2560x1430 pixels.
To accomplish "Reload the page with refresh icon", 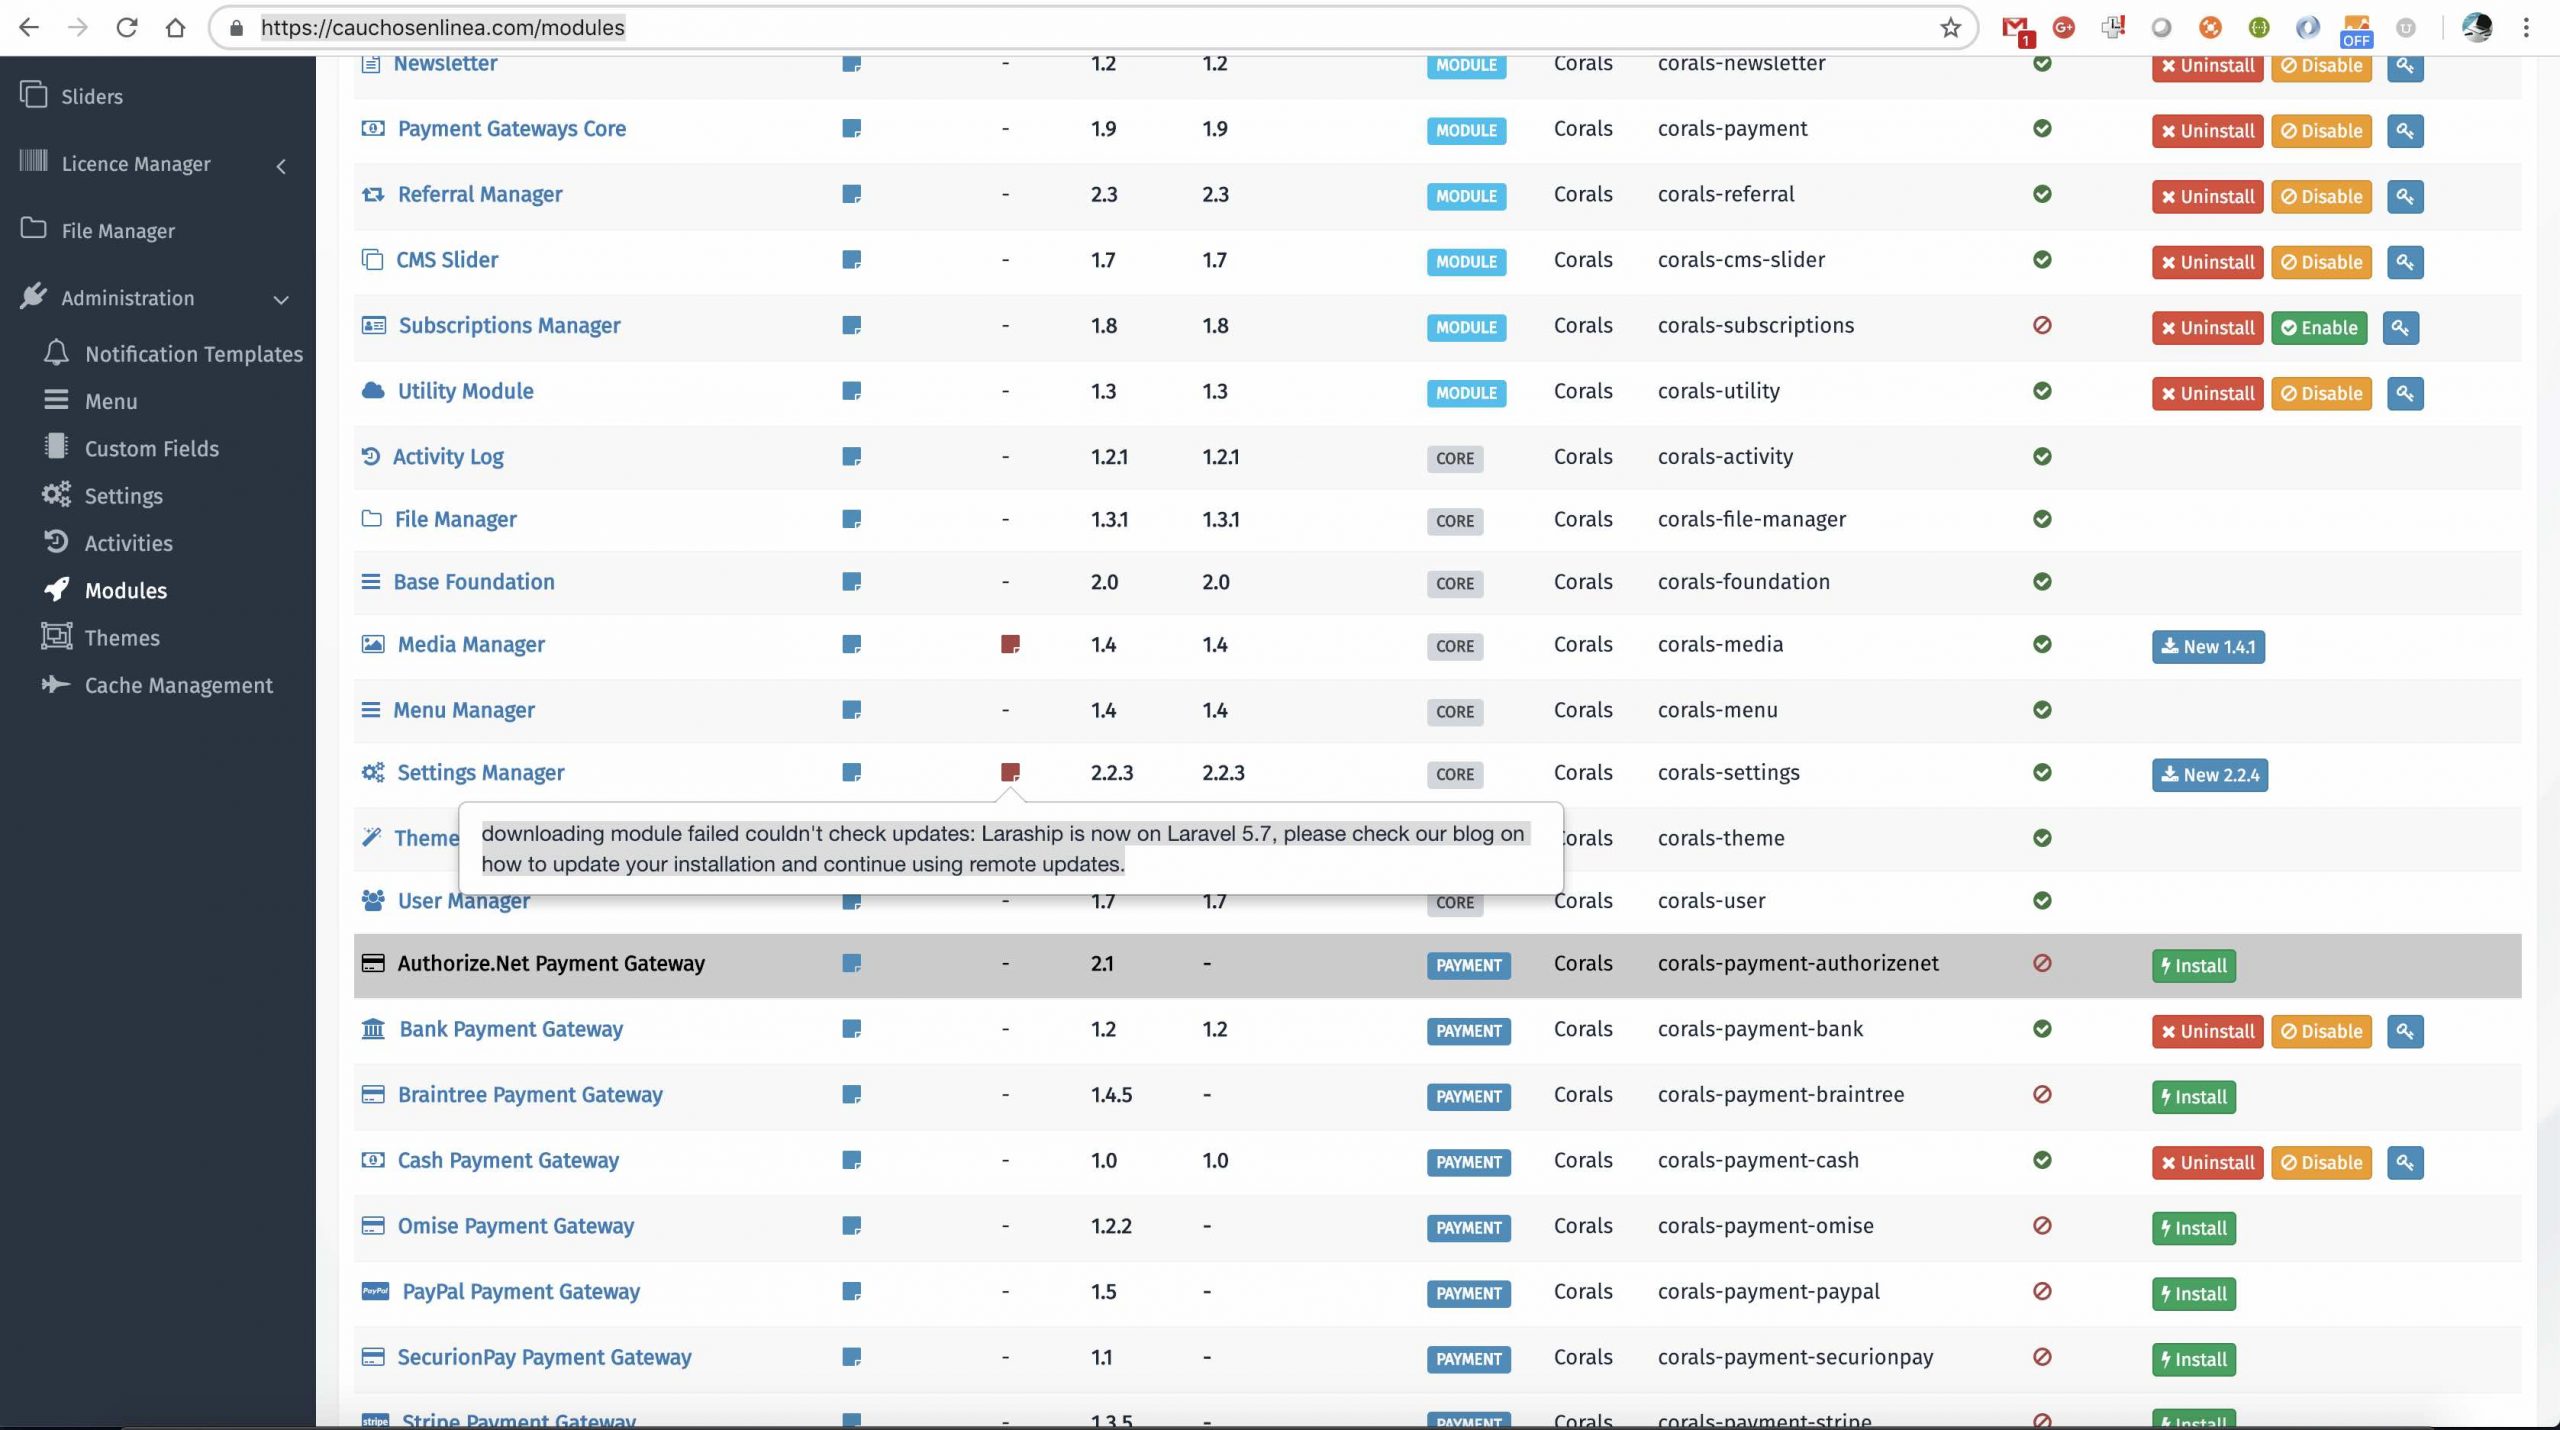I will (x=126, y=27).
